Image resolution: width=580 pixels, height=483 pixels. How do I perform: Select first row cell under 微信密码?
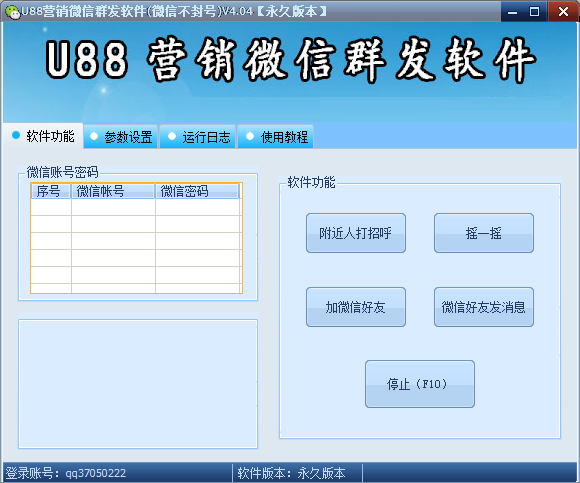pos(198,207)
